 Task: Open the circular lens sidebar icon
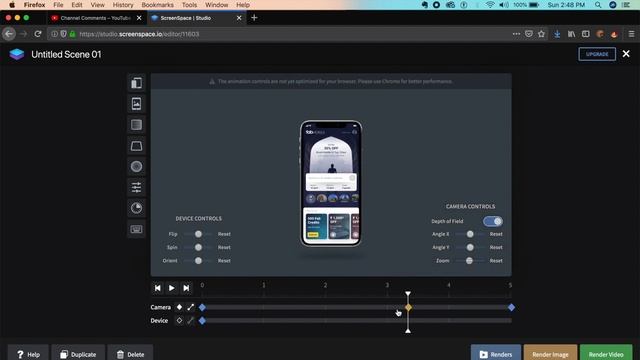136,167
